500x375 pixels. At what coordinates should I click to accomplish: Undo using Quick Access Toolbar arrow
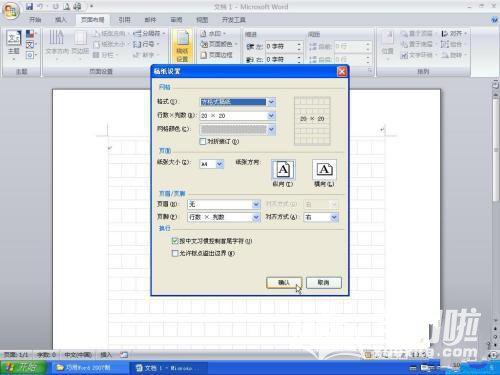pos(40,6)
